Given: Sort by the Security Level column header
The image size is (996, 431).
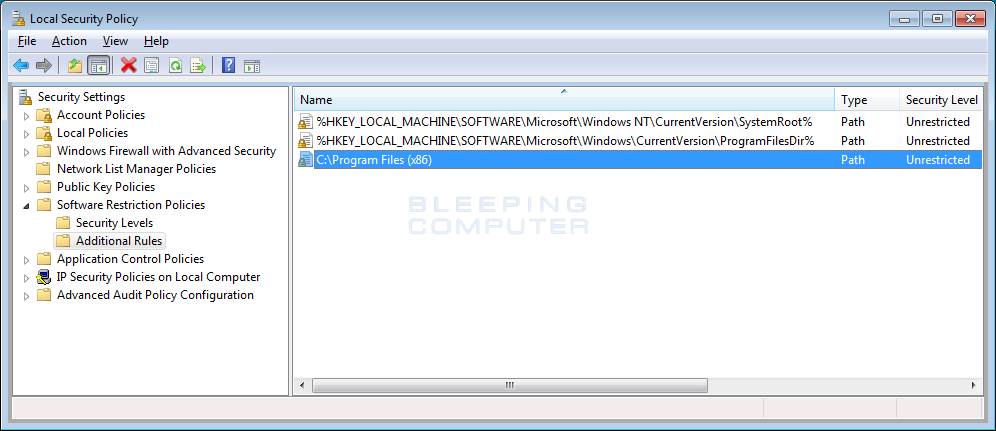Looking at the screenshot, I should pyautogui.click(x=941, y=100).
